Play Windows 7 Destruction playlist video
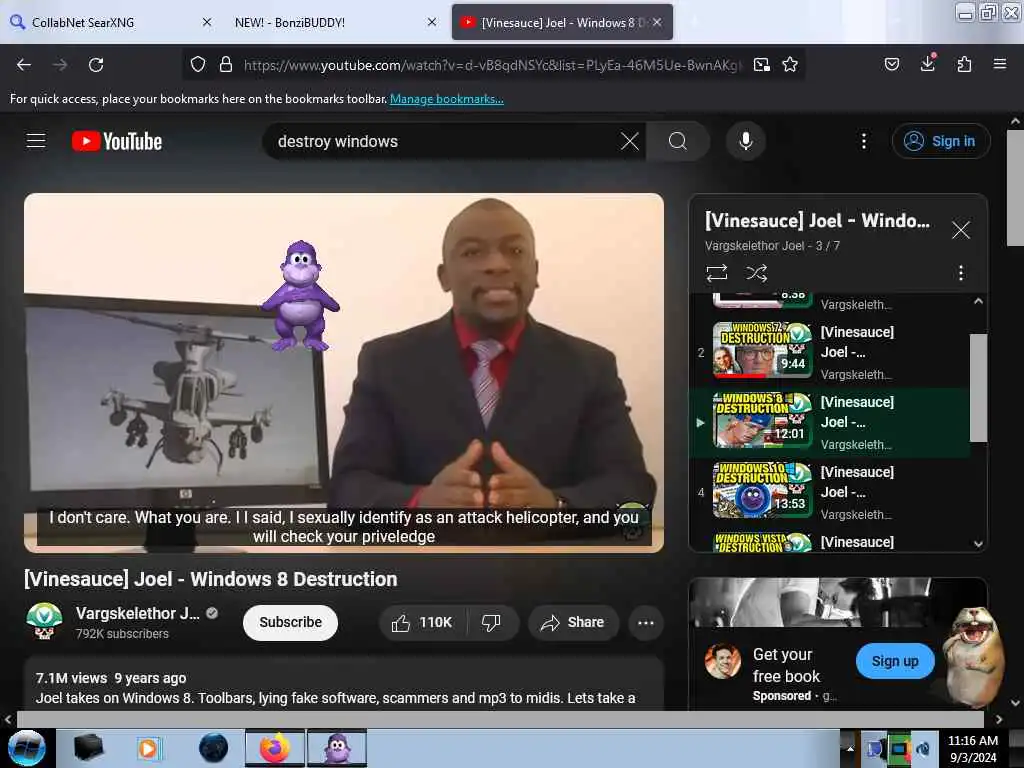The image size is (1024, 768). click(x=829, y=353)
